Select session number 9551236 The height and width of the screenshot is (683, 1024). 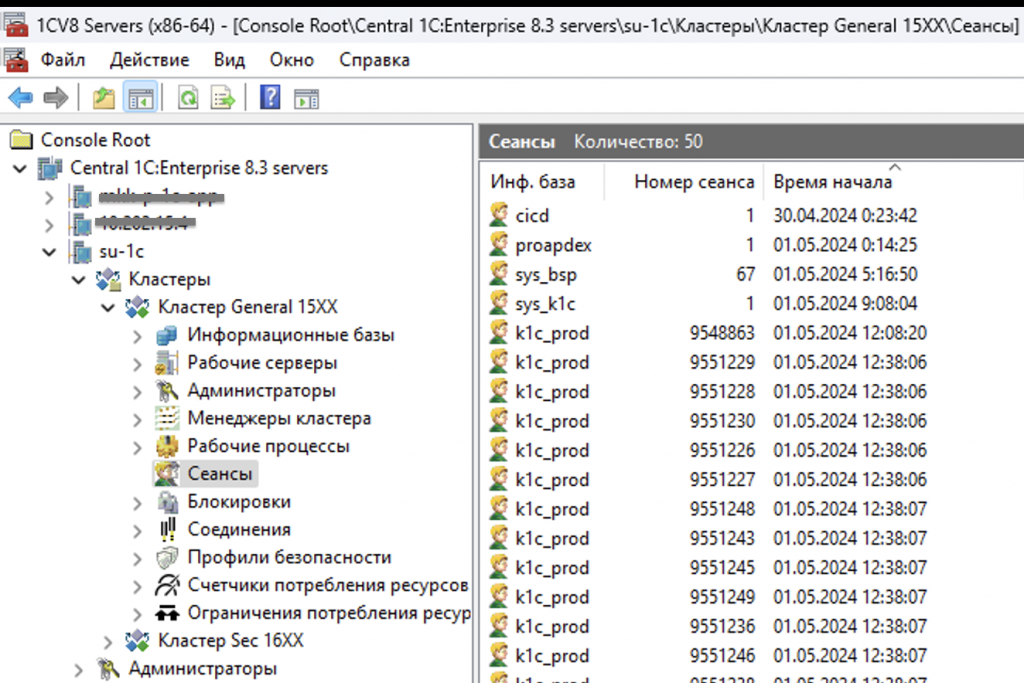tap(722, 626)
